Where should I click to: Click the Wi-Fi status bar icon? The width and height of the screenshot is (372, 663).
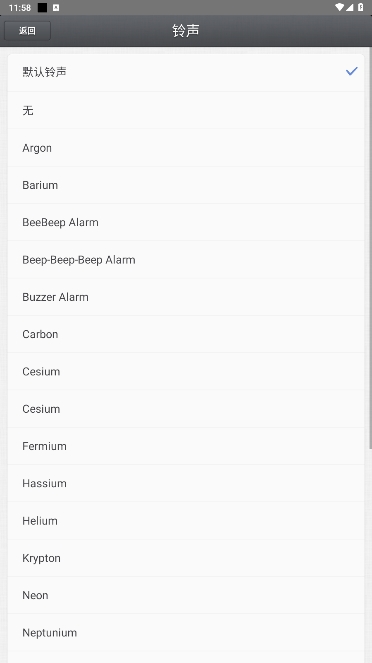click(340, 7)
